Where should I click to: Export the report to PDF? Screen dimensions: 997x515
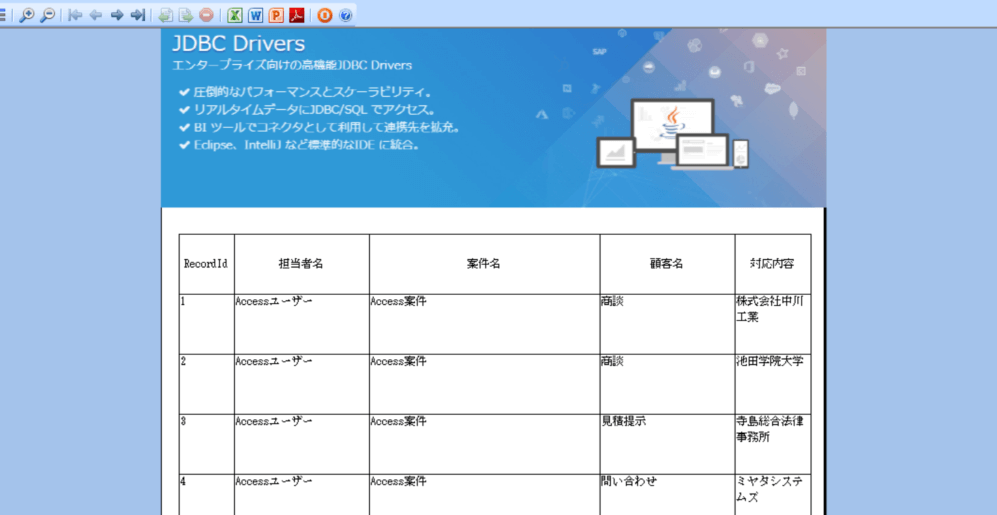pyautogui.click(x=297, y=15)
